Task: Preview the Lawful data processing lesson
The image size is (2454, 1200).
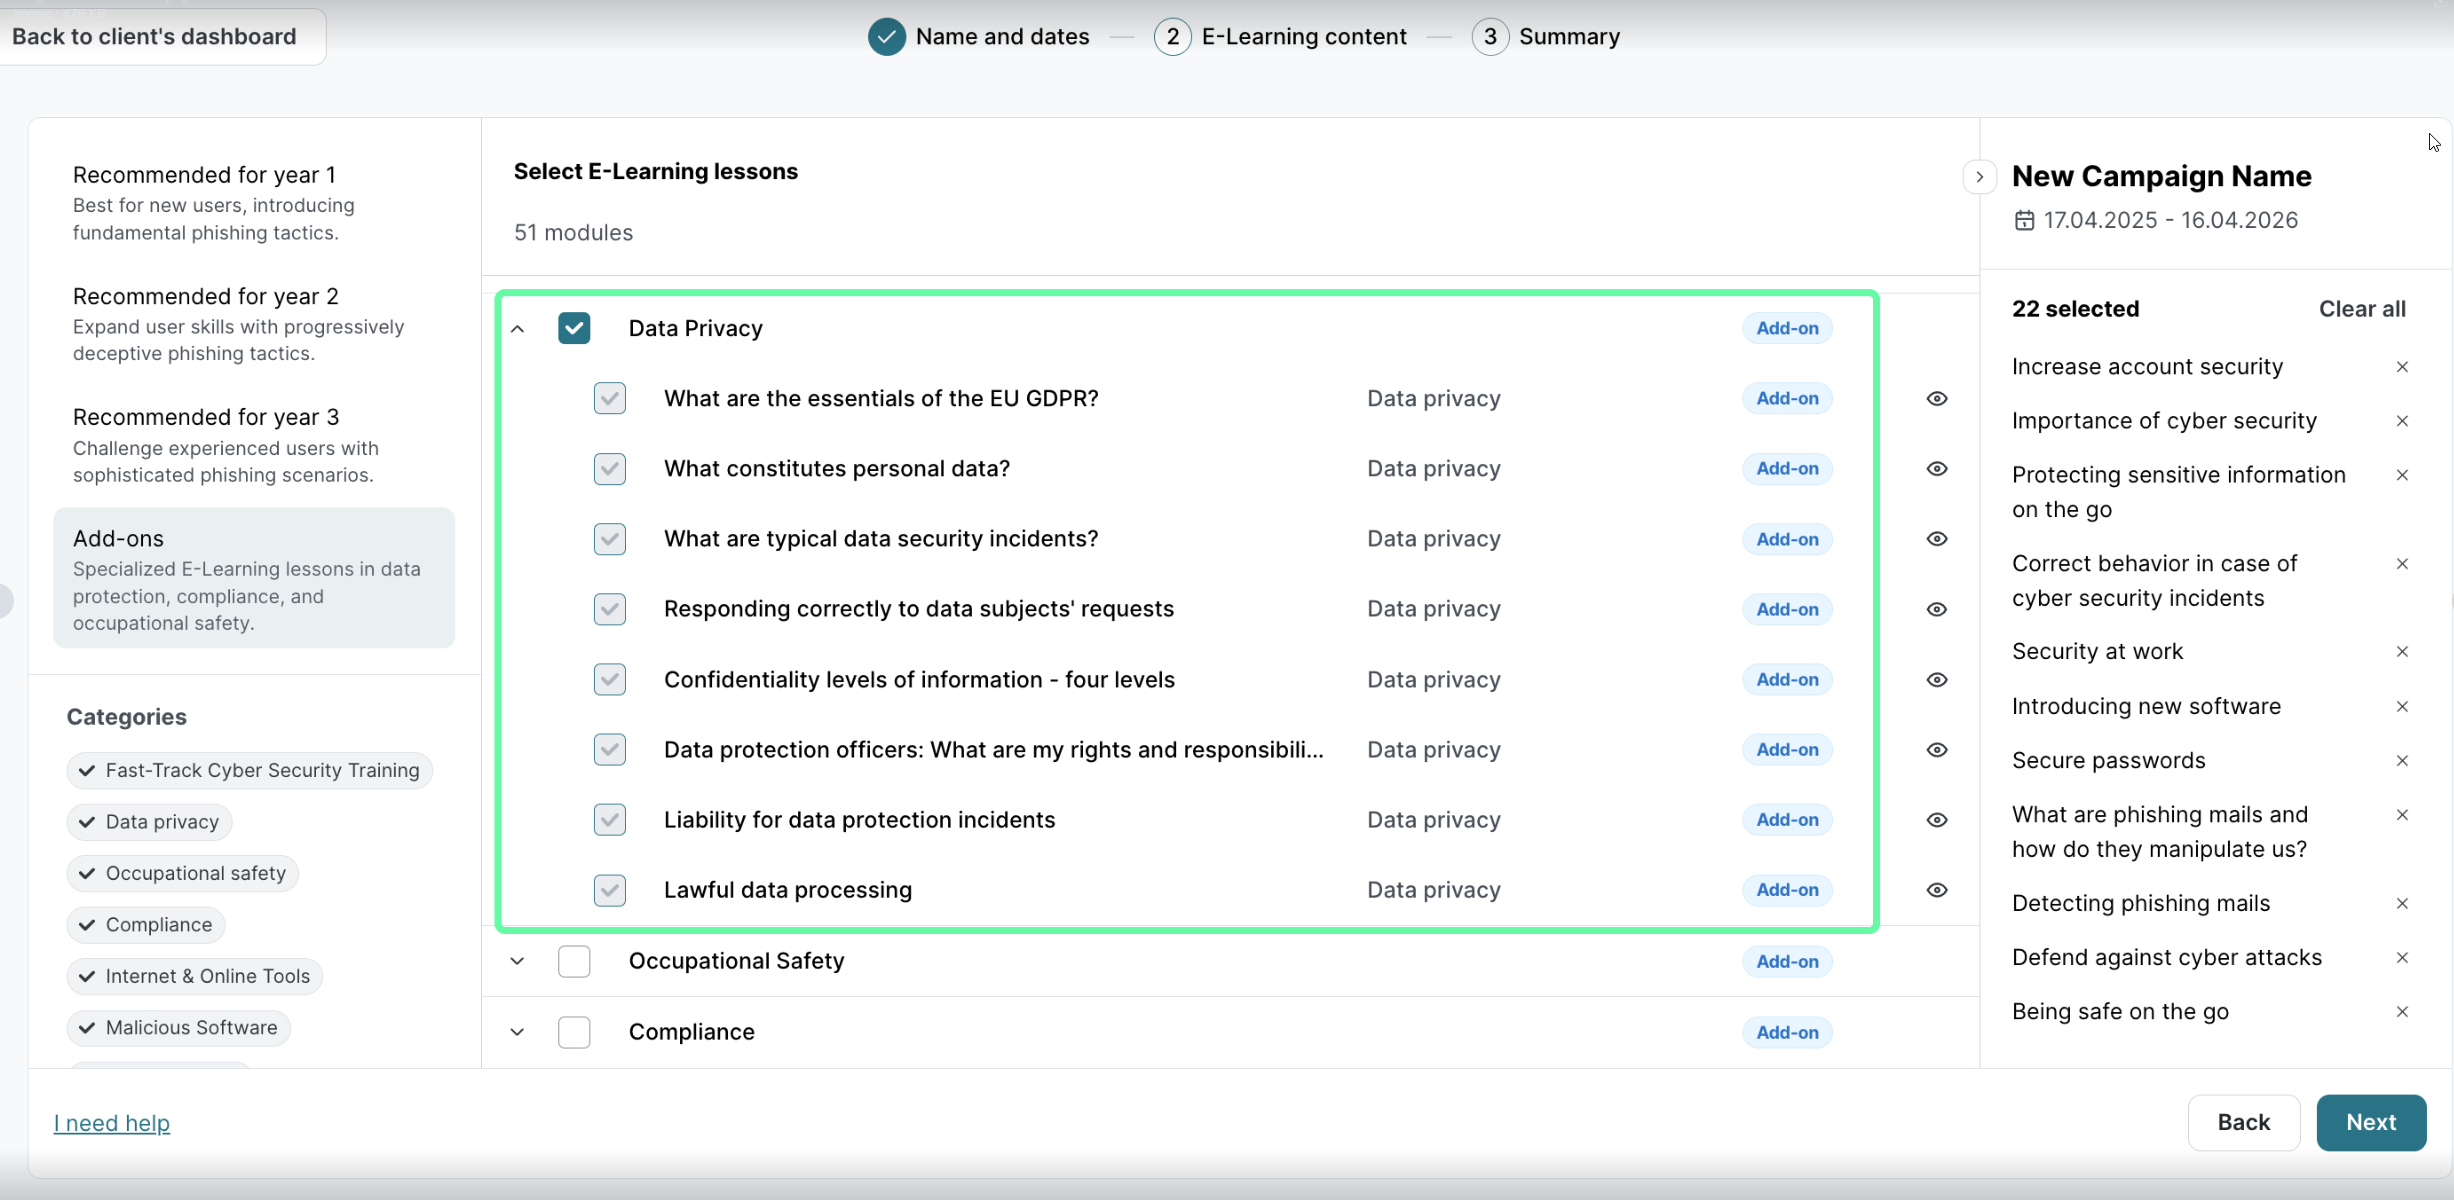Action: point(1936,890)
